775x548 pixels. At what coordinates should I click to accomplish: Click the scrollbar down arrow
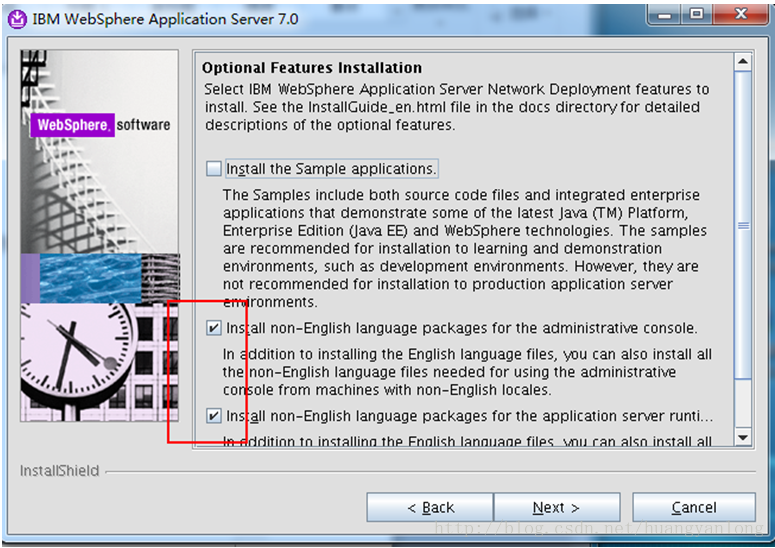point(743,437)
